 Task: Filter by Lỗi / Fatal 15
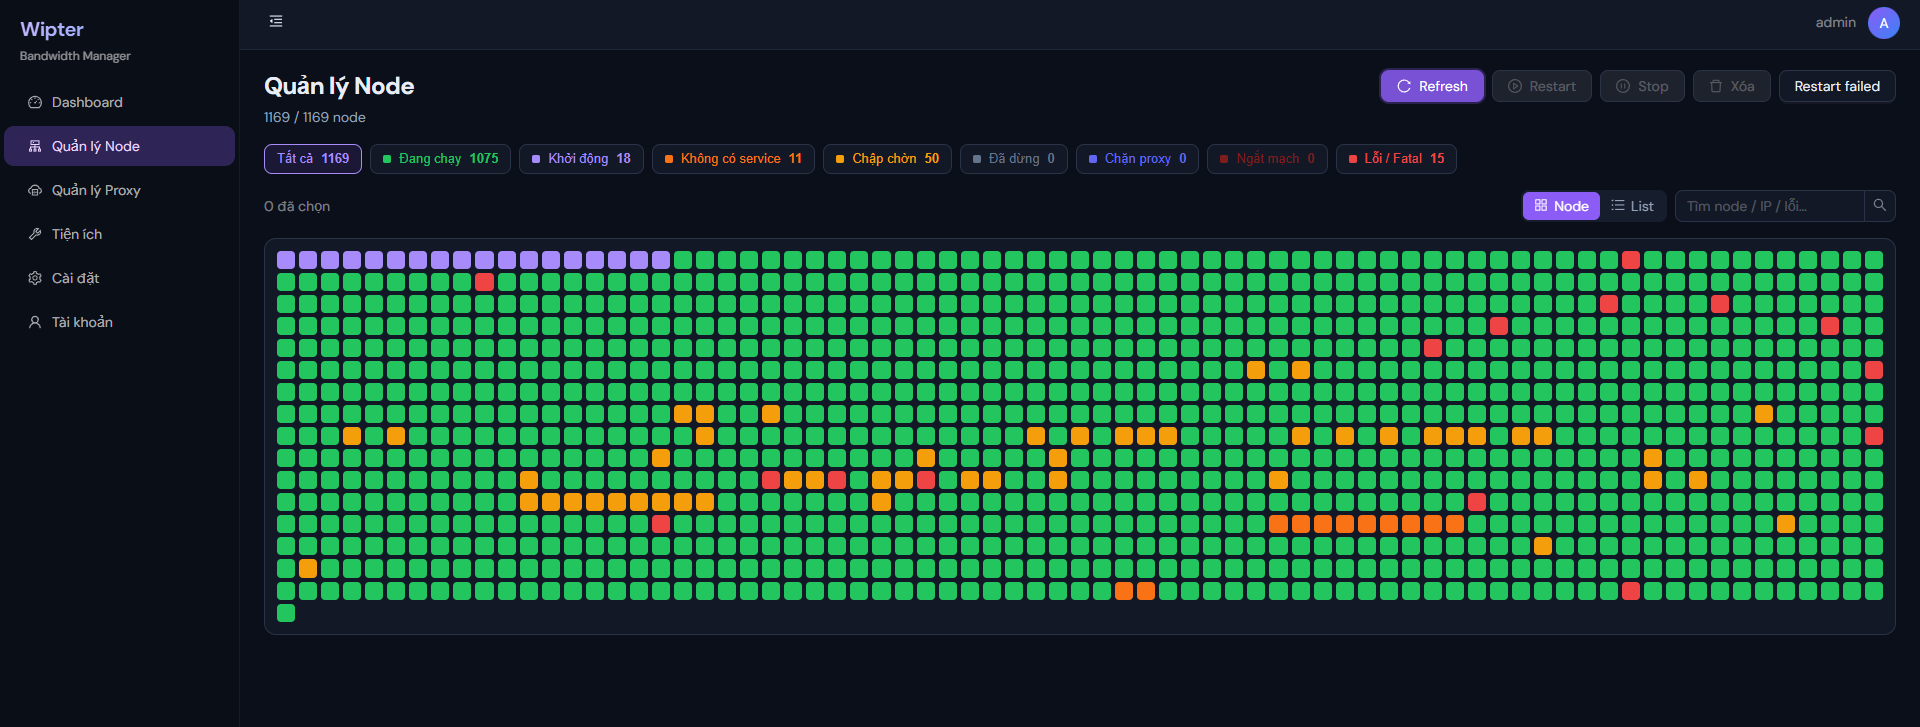click(x=1396, y=159)
